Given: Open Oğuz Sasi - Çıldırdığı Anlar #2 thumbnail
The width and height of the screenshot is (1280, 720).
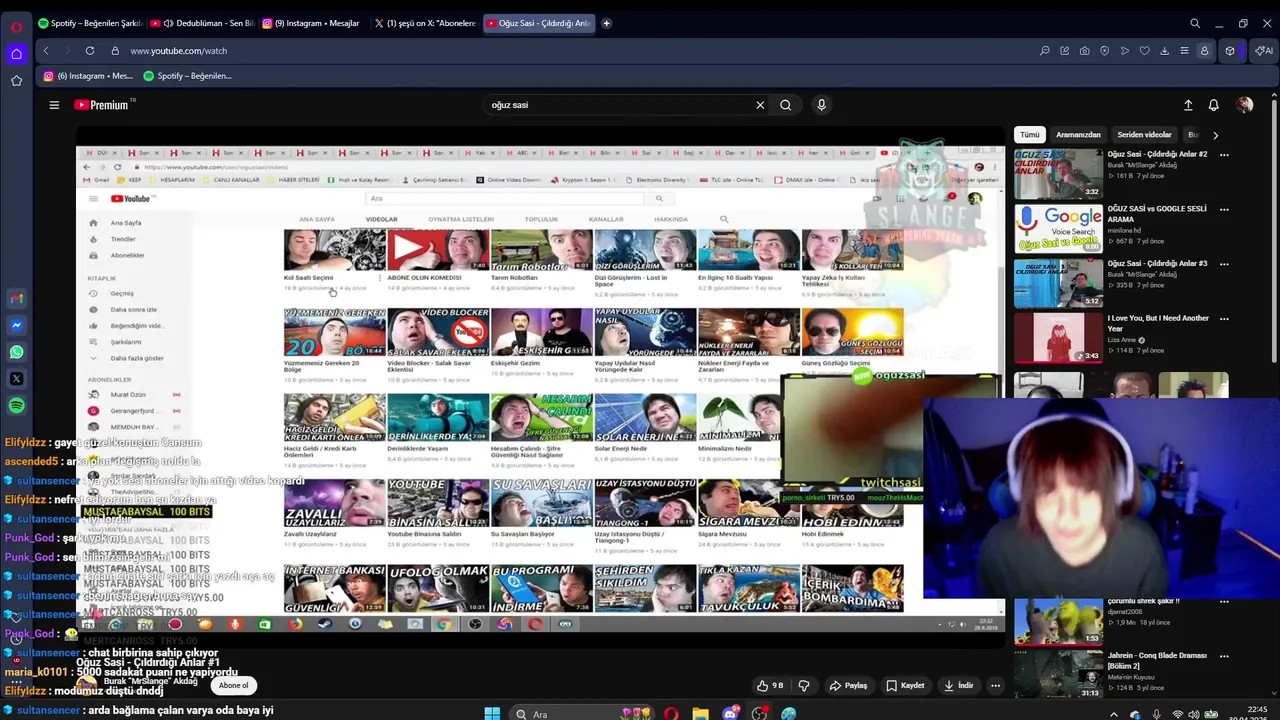Looking at the screenshot, I should click(x=1059, y=174).
